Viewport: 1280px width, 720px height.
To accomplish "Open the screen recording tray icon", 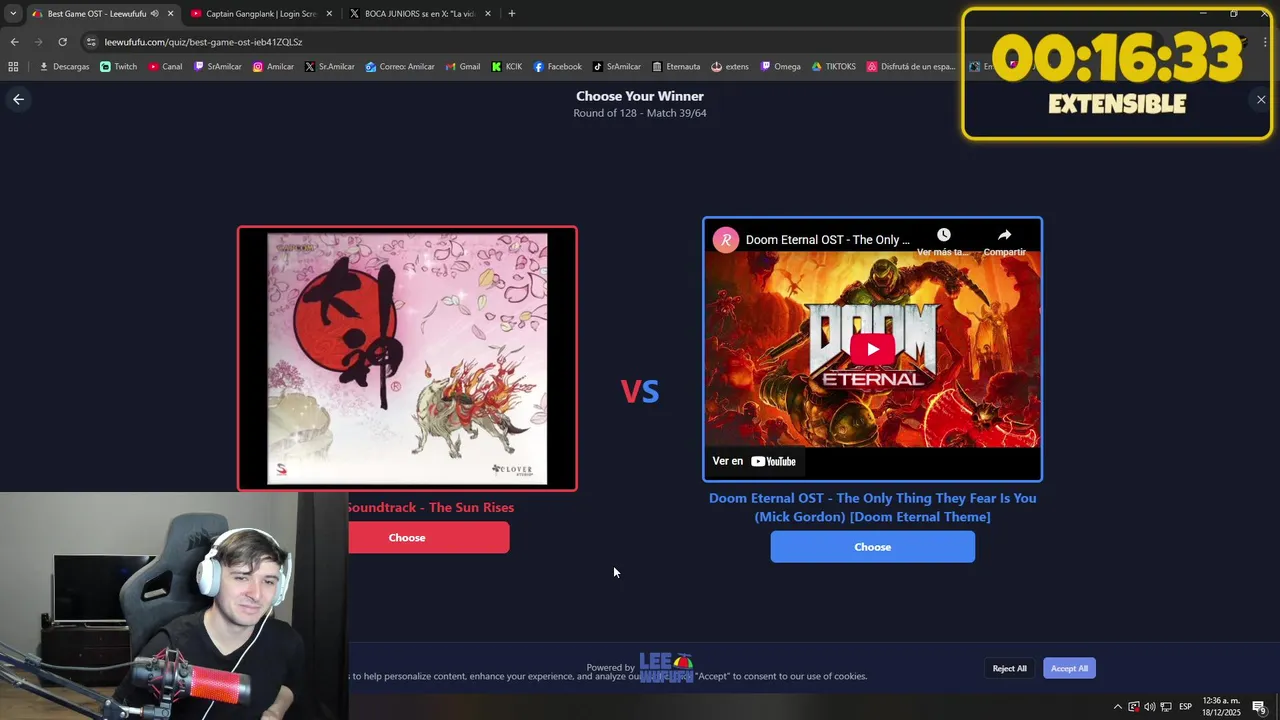I will pyautogui.click(x=1133, y=707).
